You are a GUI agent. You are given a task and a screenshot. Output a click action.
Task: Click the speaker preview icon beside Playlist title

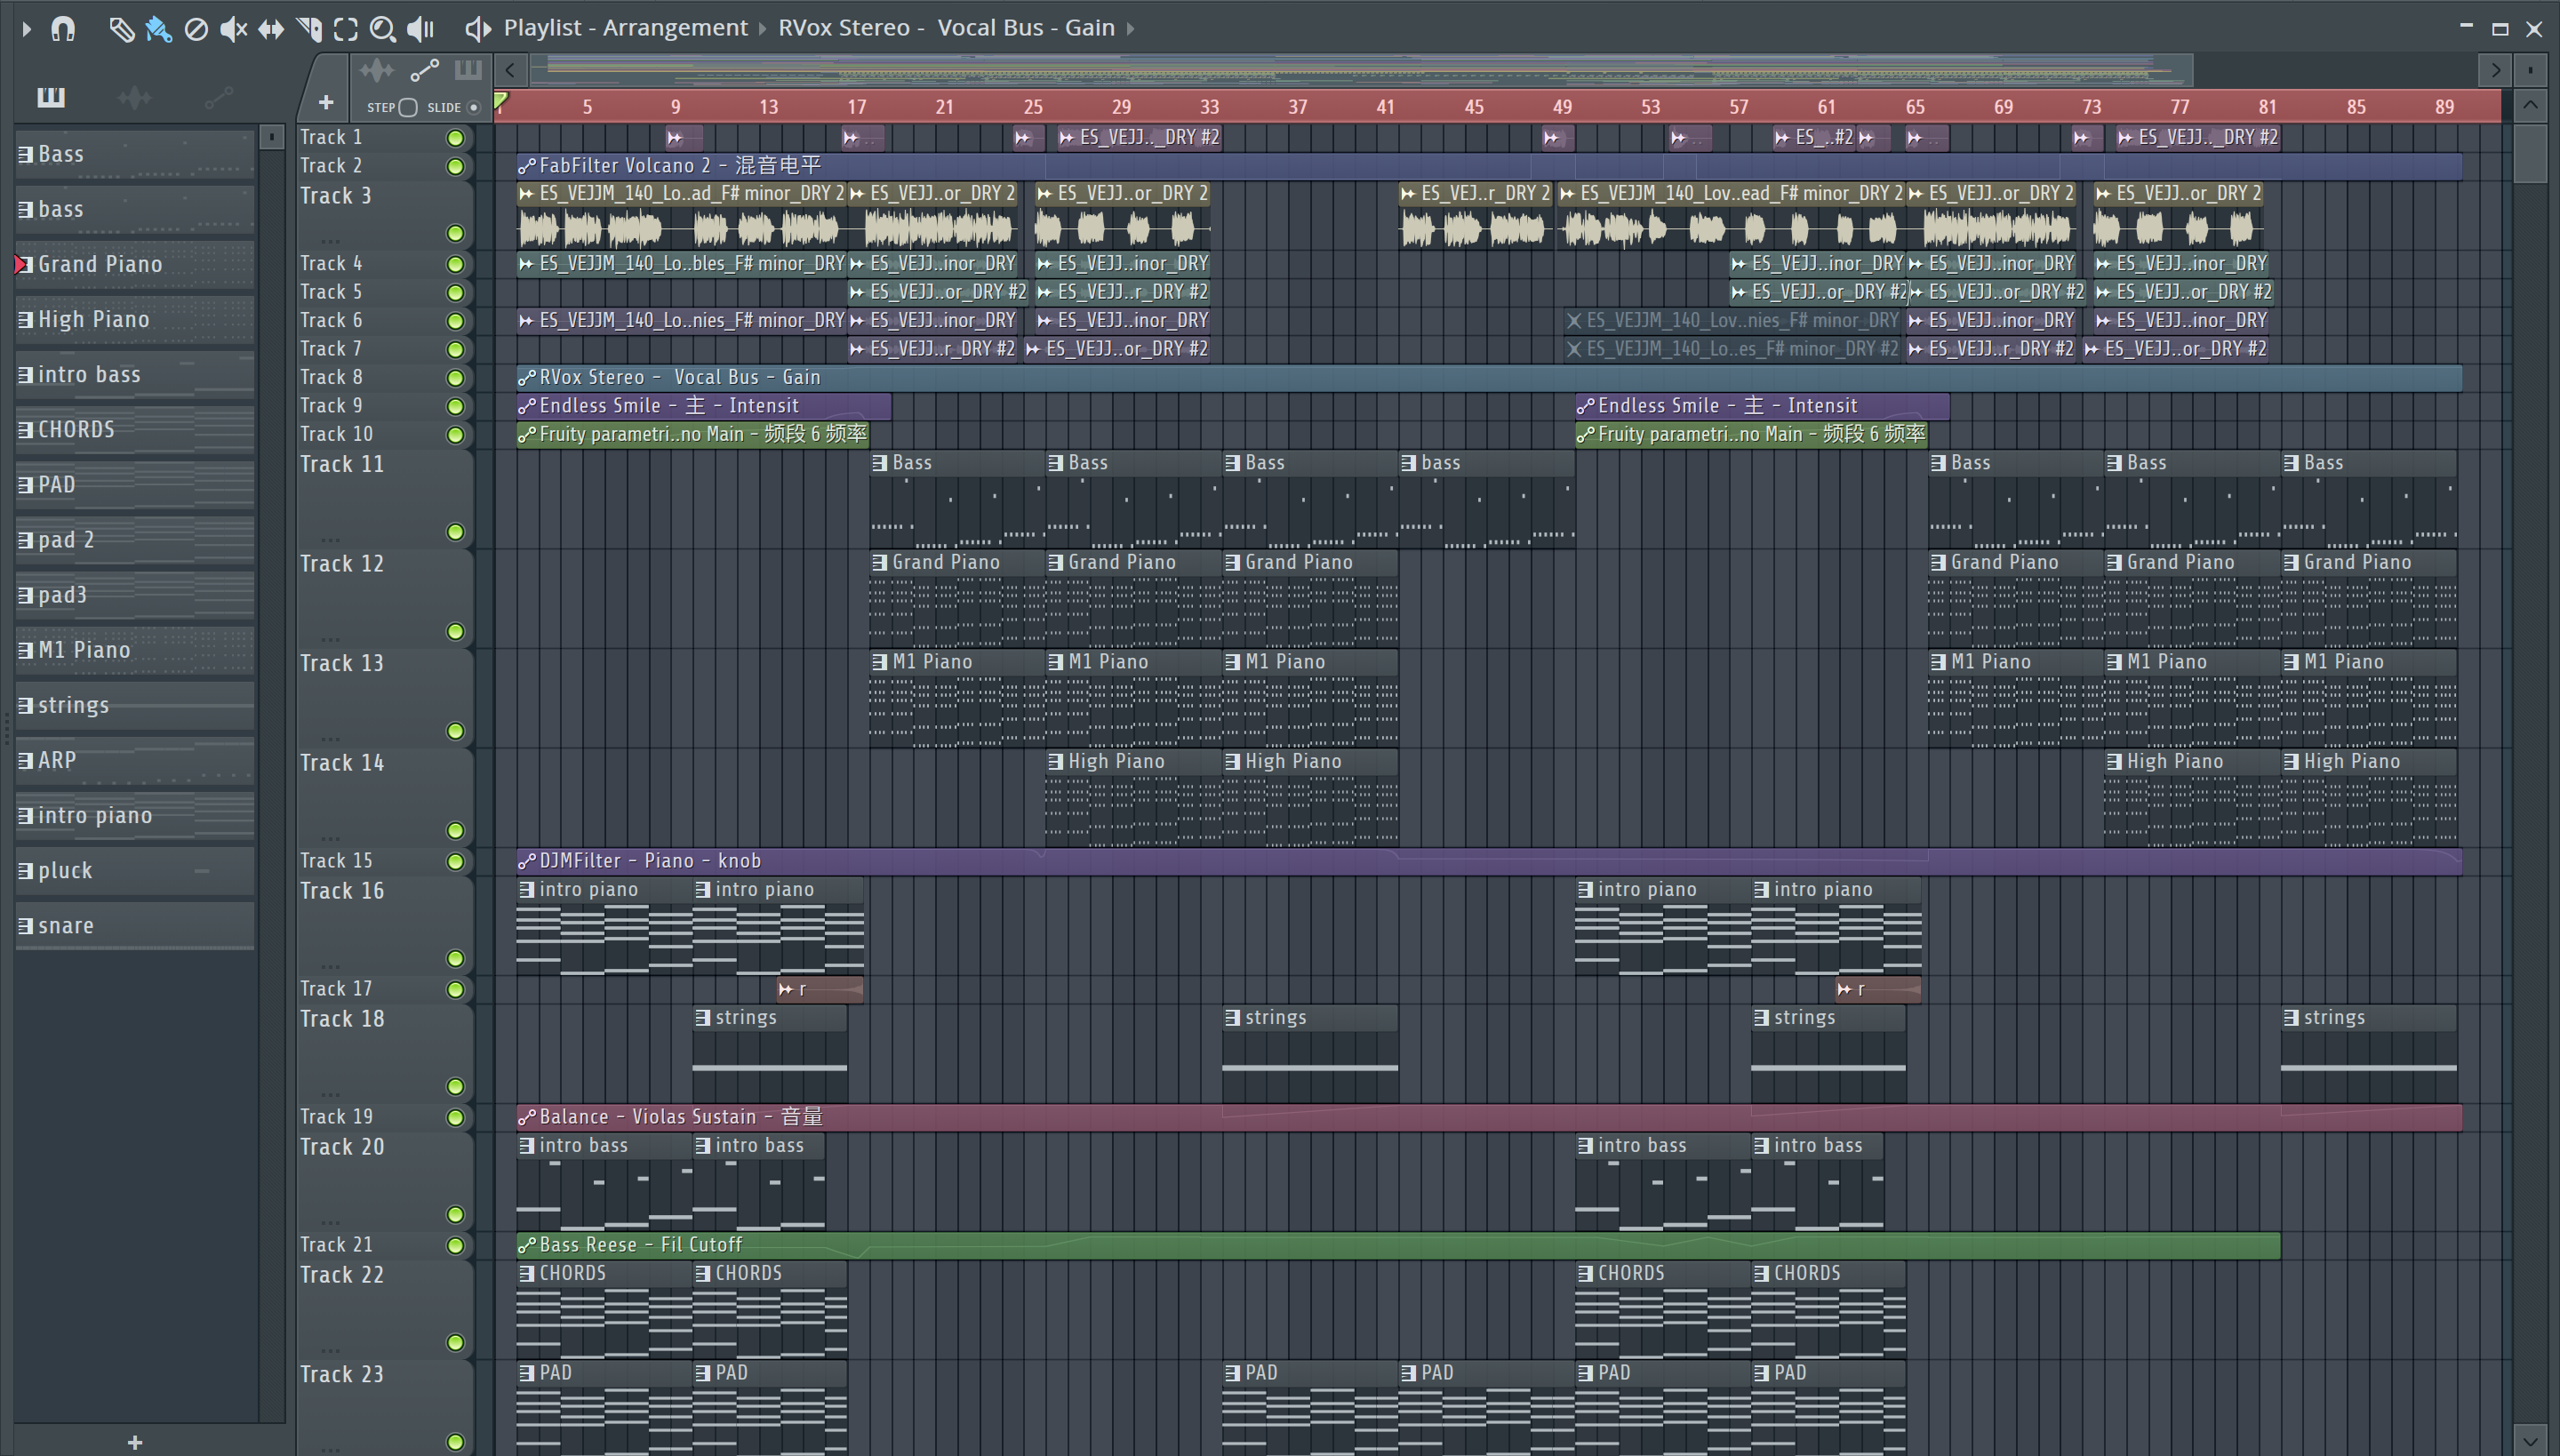(478, 29)
